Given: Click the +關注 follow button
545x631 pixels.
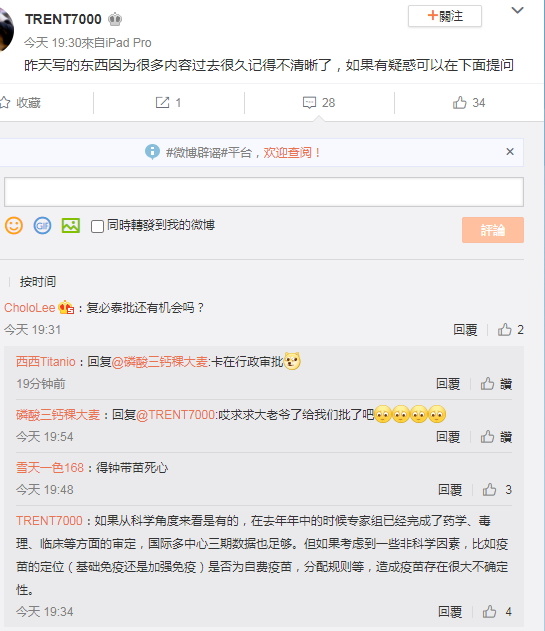Looking at the screenshot, I should [x=445, y=16].
